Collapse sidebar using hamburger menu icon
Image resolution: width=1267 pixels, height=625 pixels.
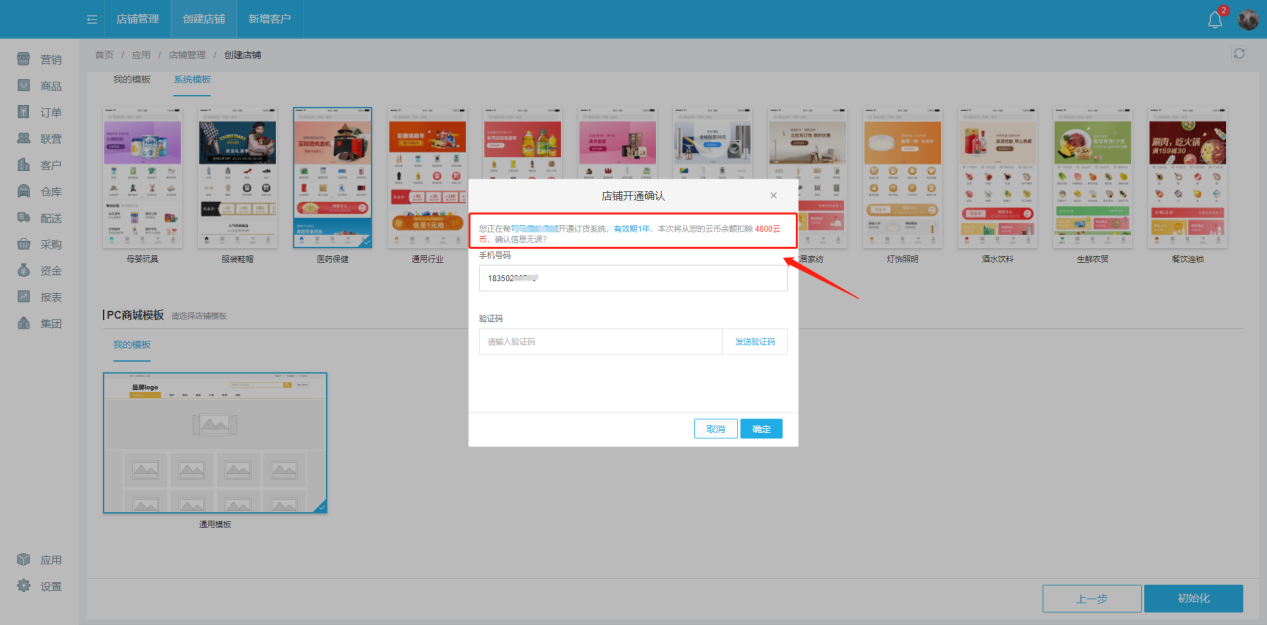click(92, 19)
